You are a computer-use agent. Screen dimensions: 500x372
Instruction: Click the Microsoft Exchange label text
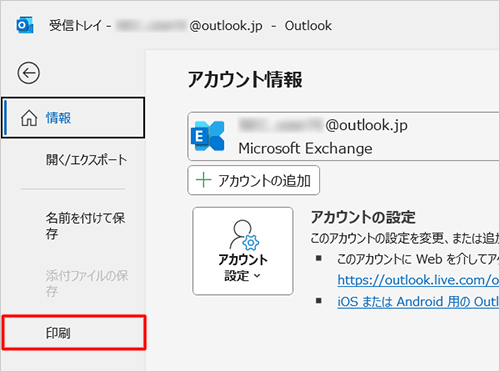[x=305, y=148]
